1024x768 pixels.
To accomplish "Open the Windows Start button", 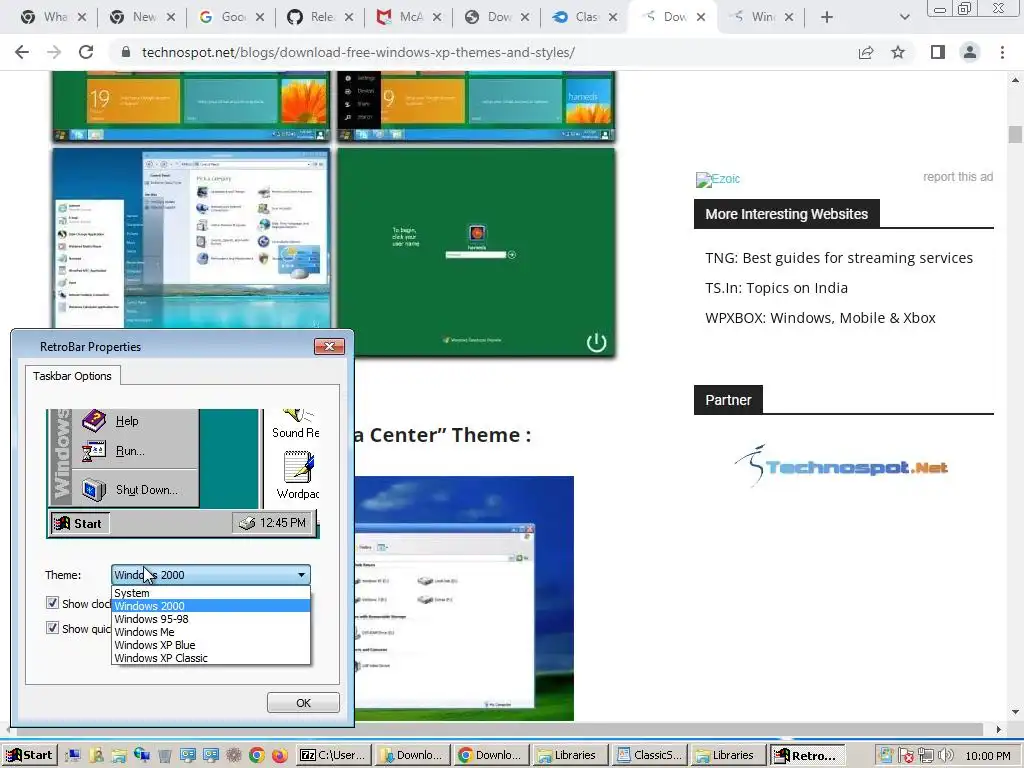I will coord(29,756).
